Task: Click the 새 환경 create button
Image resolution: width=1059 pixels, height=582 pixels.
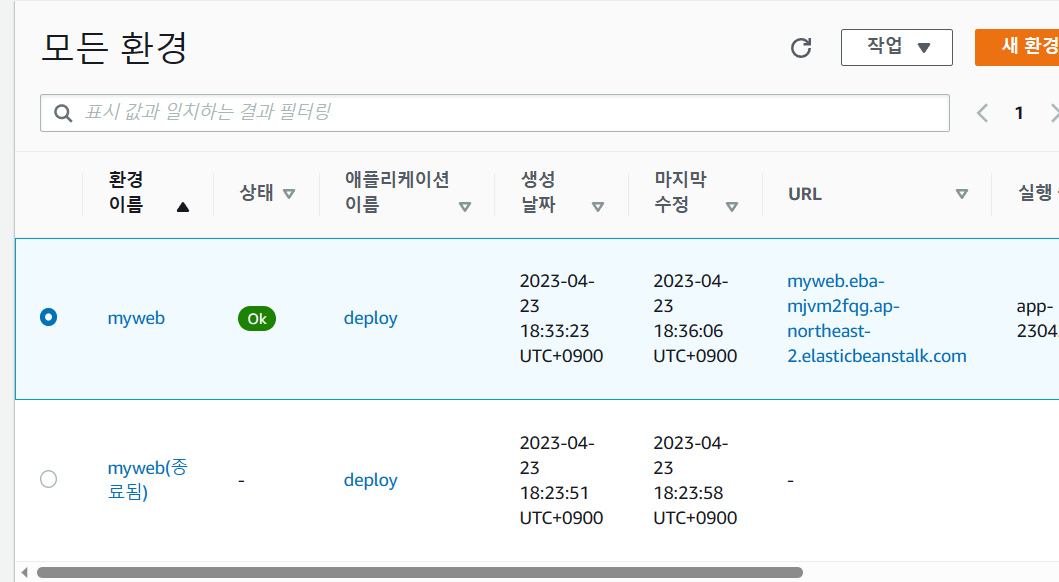Action: (x=1017, y=47)
